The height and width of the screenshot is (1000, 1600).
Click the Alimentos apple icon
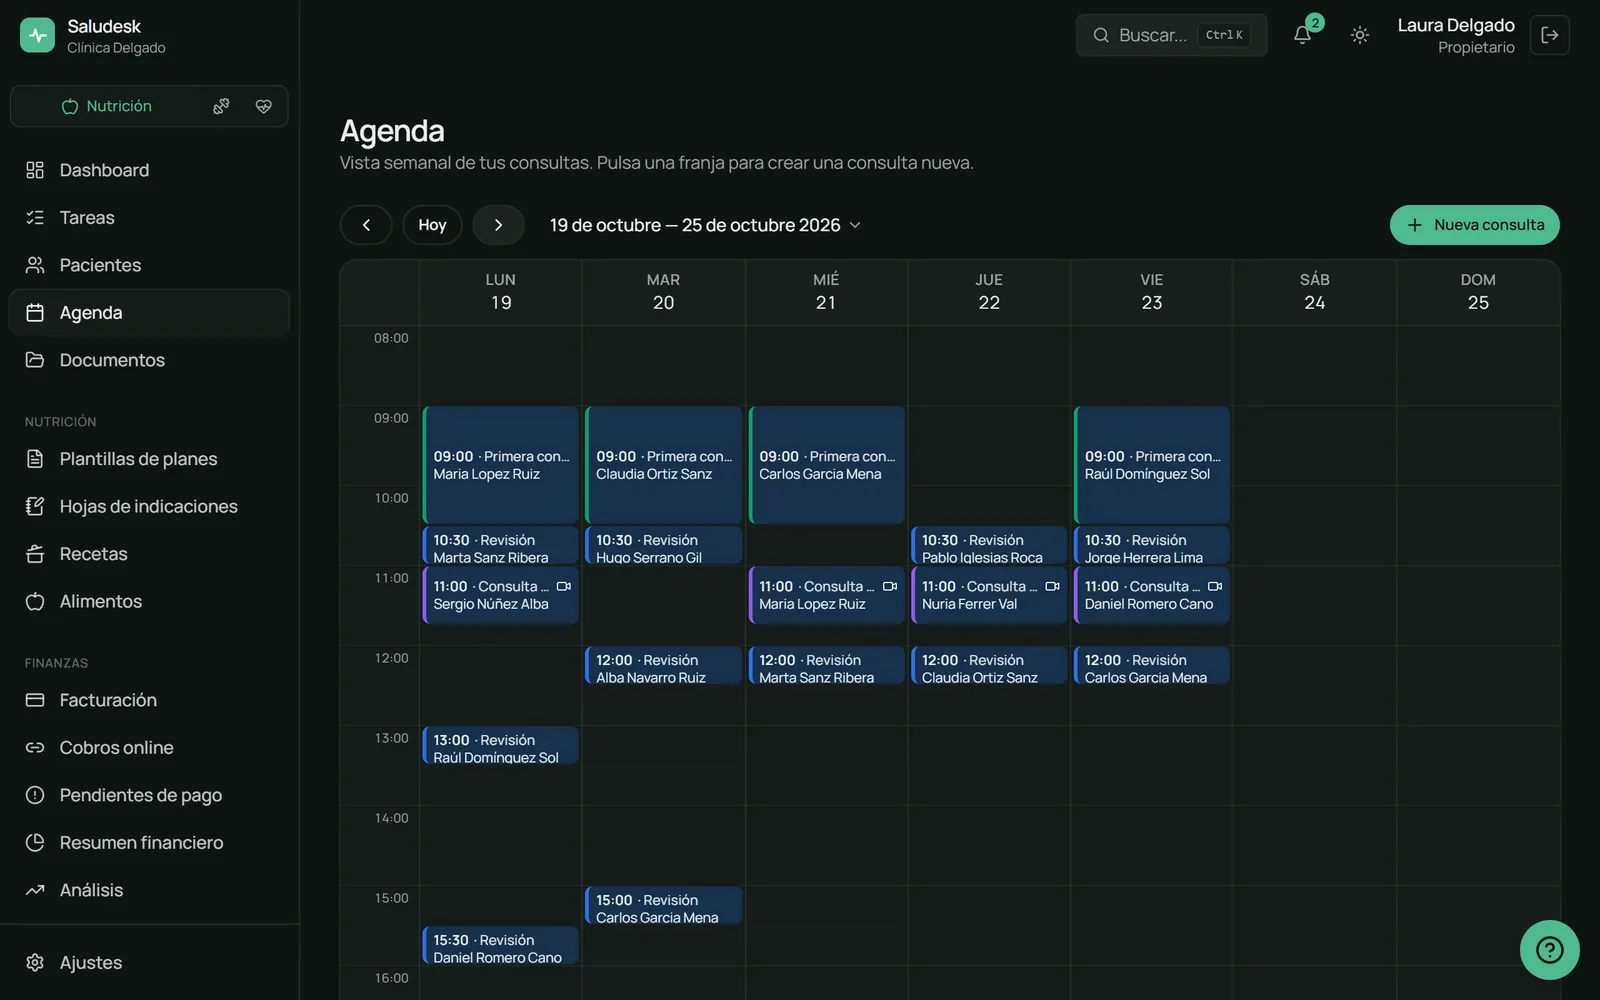click(x=35, y=601)
